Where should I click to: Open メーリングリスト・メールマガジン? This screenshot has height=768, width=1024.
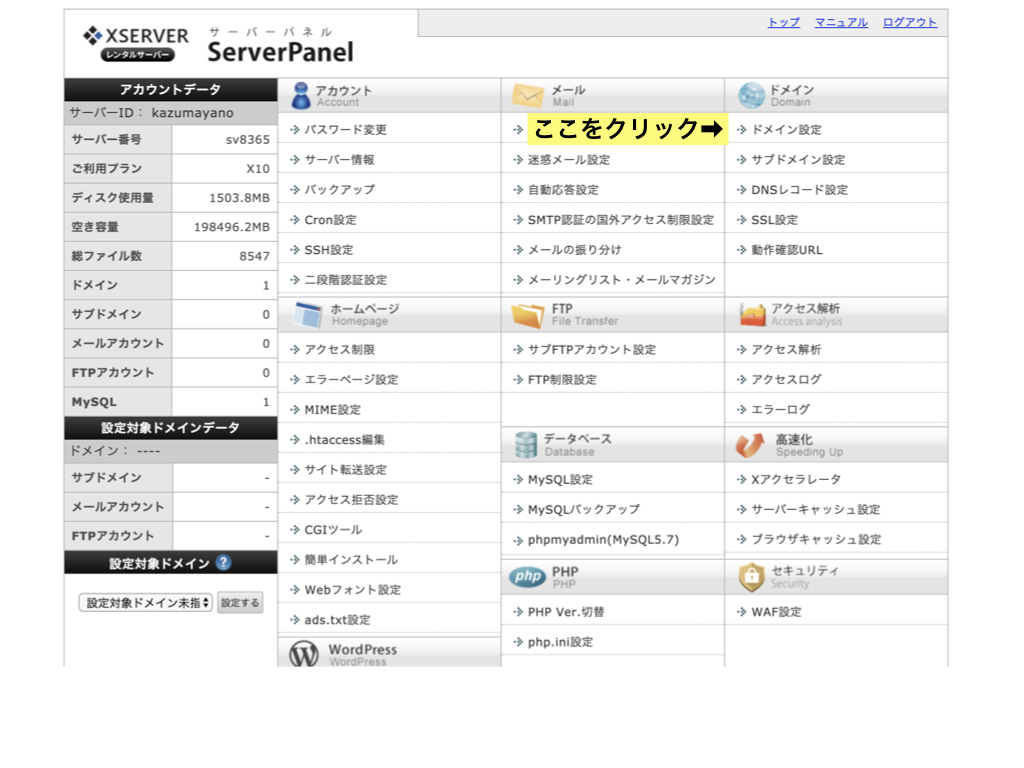point(622,280)
